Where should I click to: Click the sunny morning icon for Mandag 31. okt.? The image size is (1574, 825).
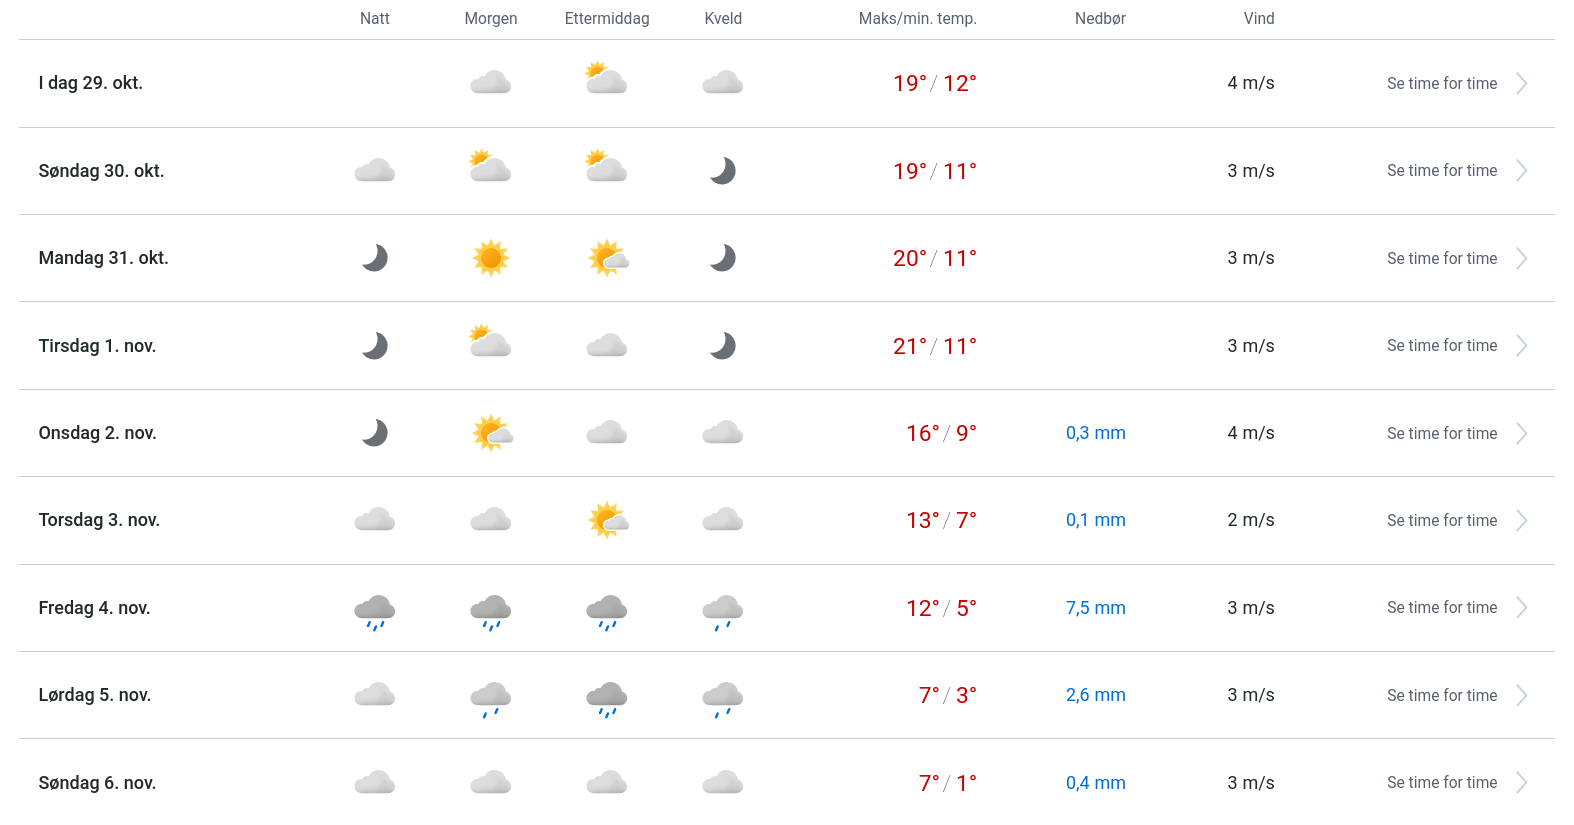coord(491,258)
